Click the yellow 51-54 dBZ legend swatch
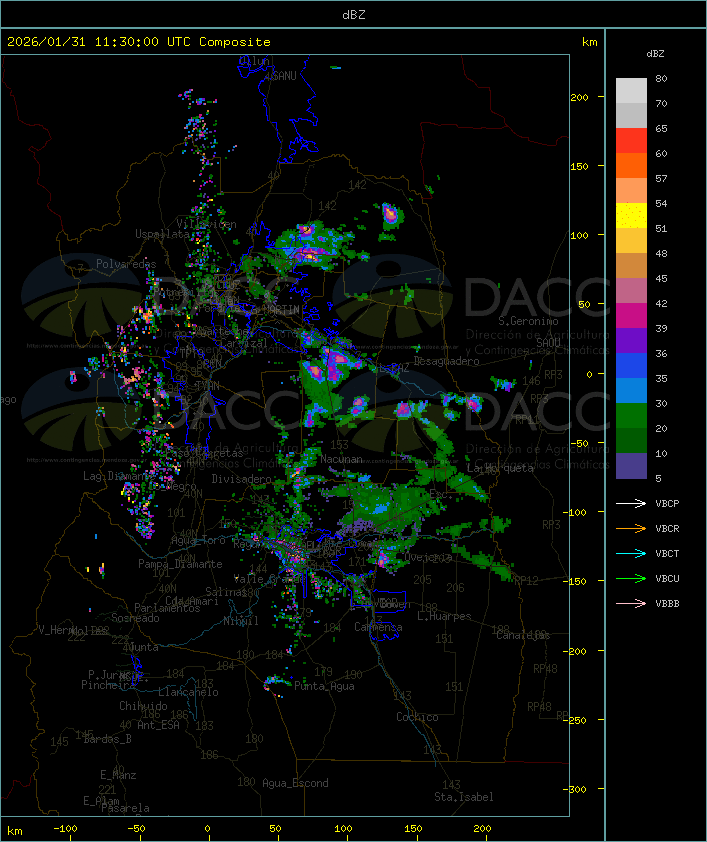Viewport: 707px width, 842px height. 631,216
